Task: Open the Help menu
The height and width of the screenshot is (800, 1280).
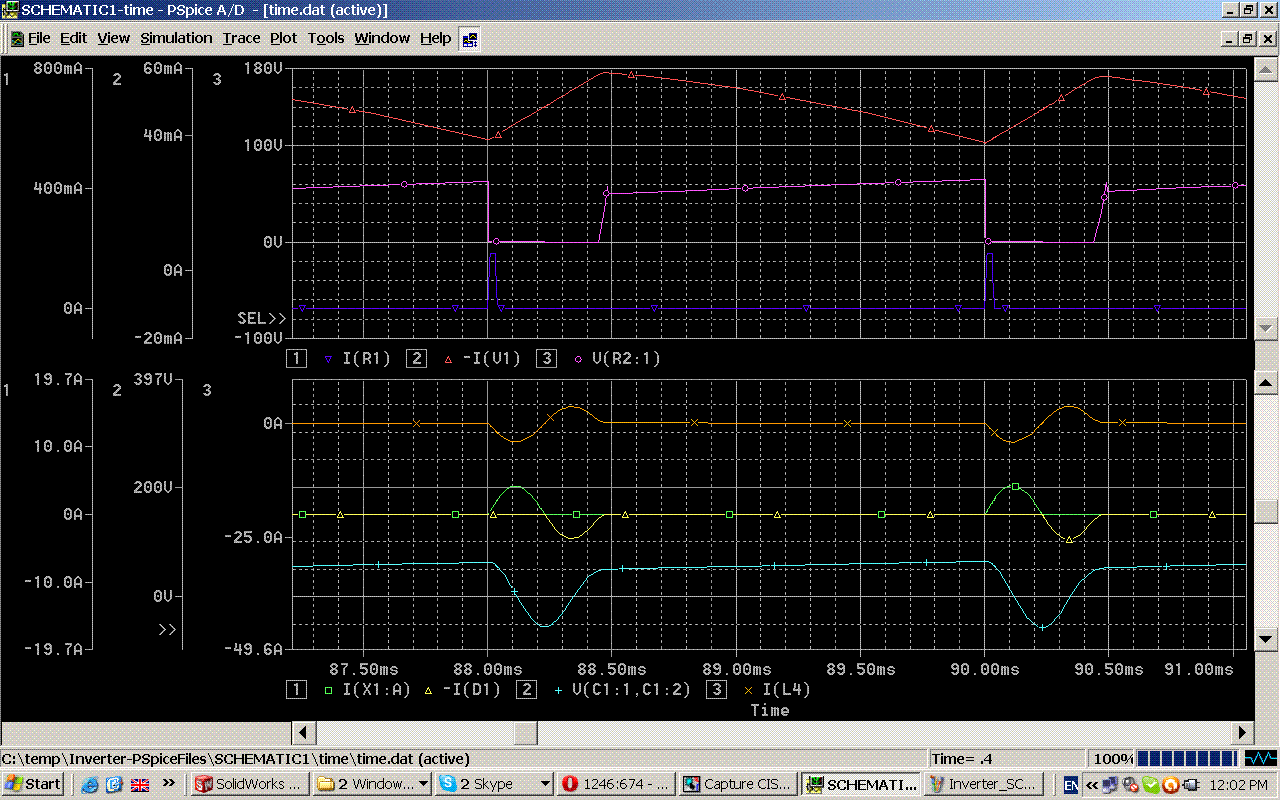Action: pyautogui.click(x=435, y=38)
